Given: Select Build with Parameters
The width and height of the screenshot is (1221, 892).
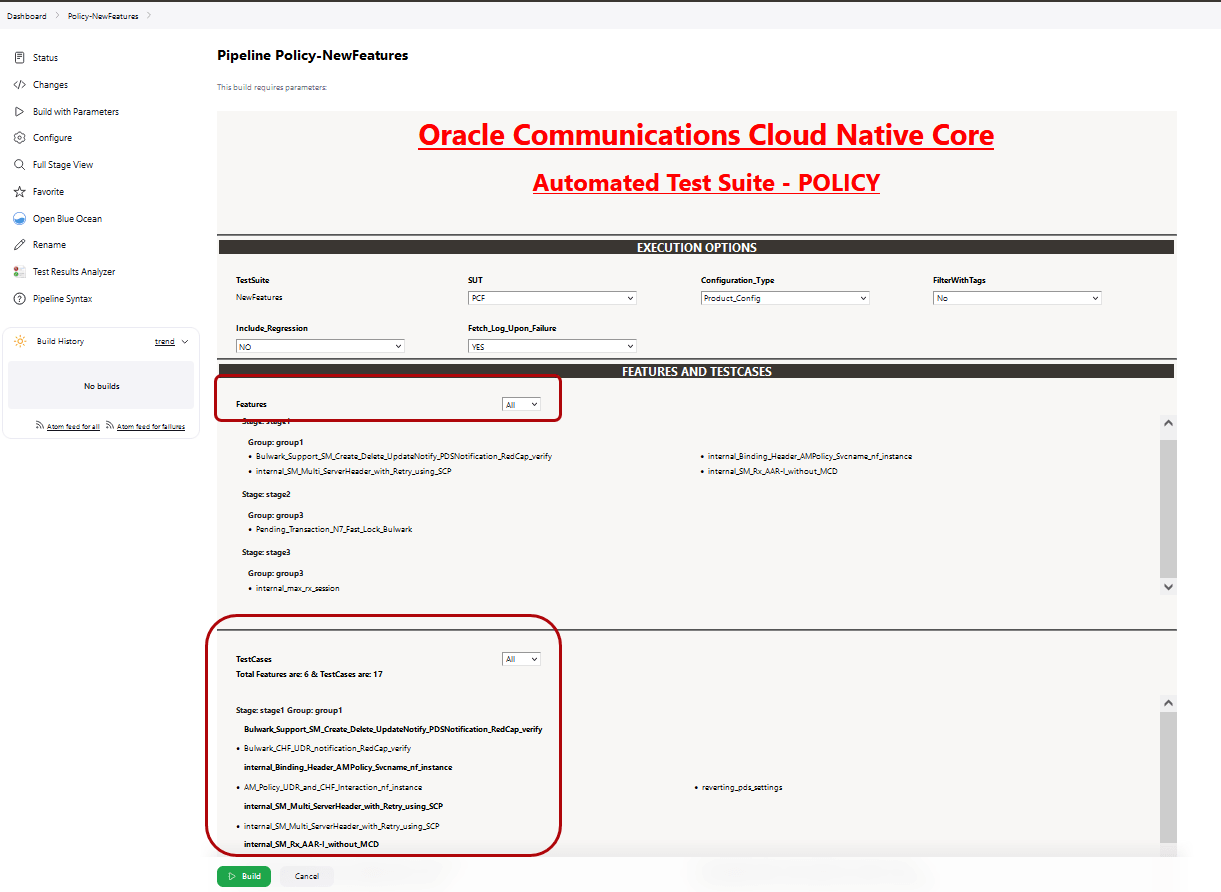Looking at the screenshot, I should (75, 112).
